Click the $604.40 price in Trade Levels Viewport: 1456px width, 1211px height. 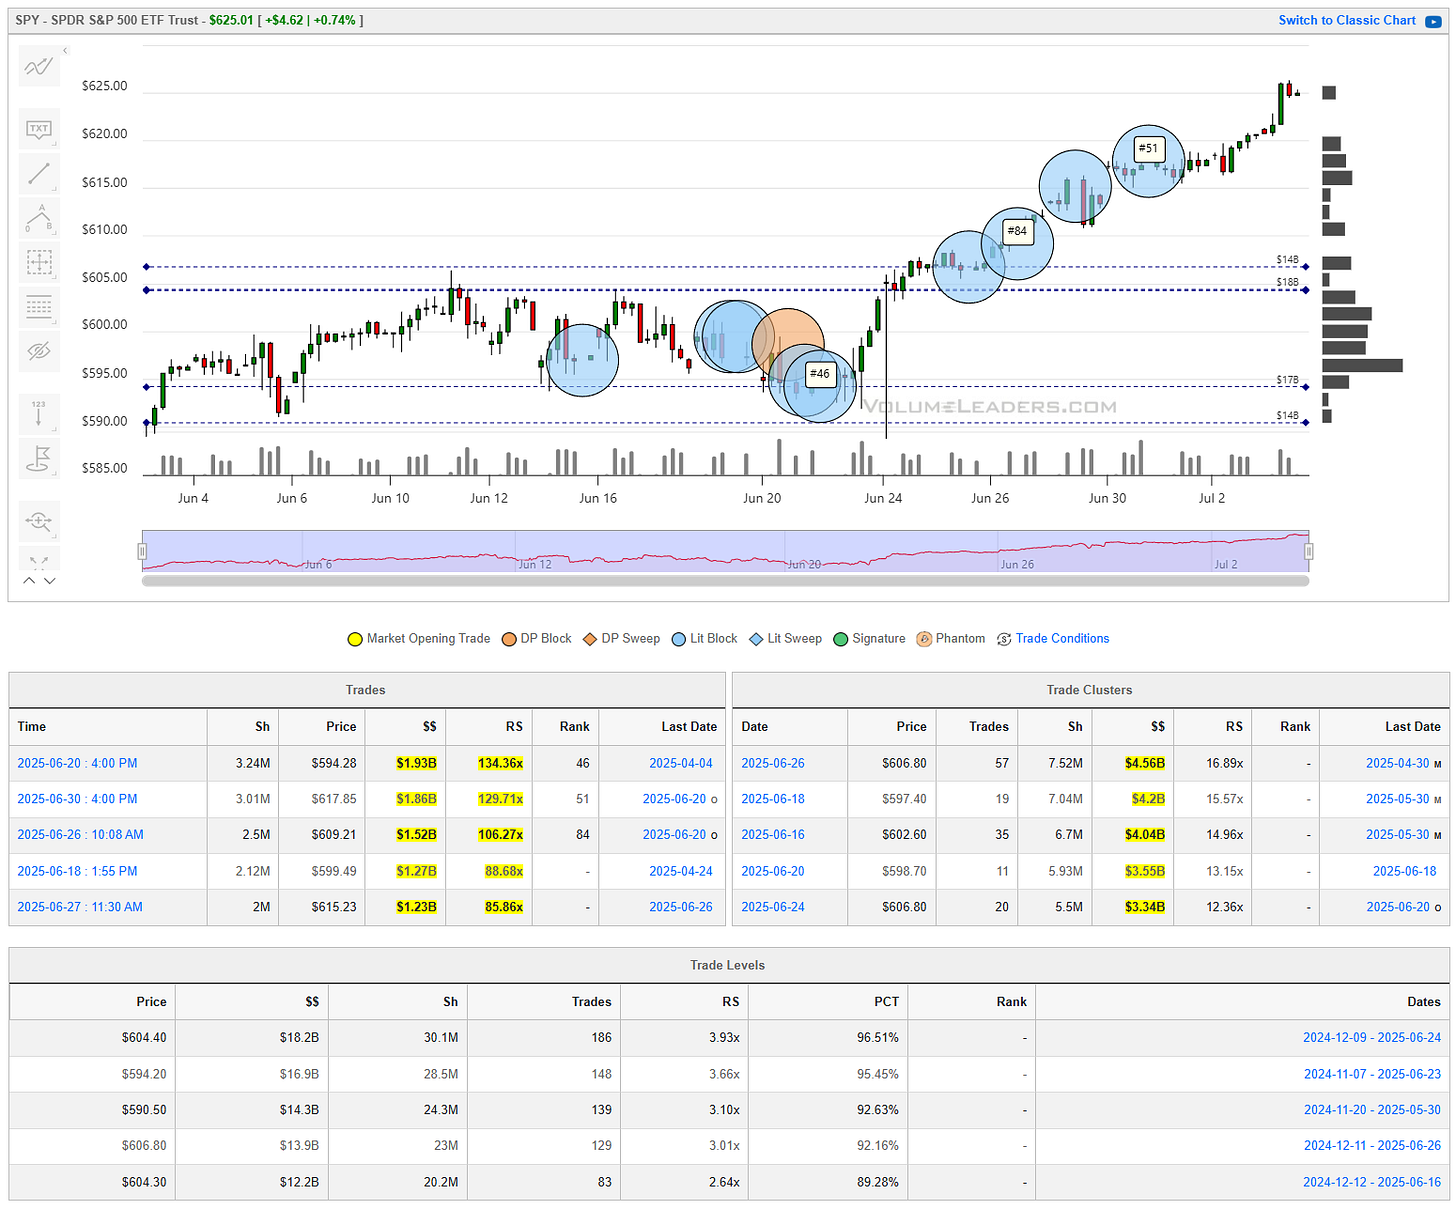144,1038
